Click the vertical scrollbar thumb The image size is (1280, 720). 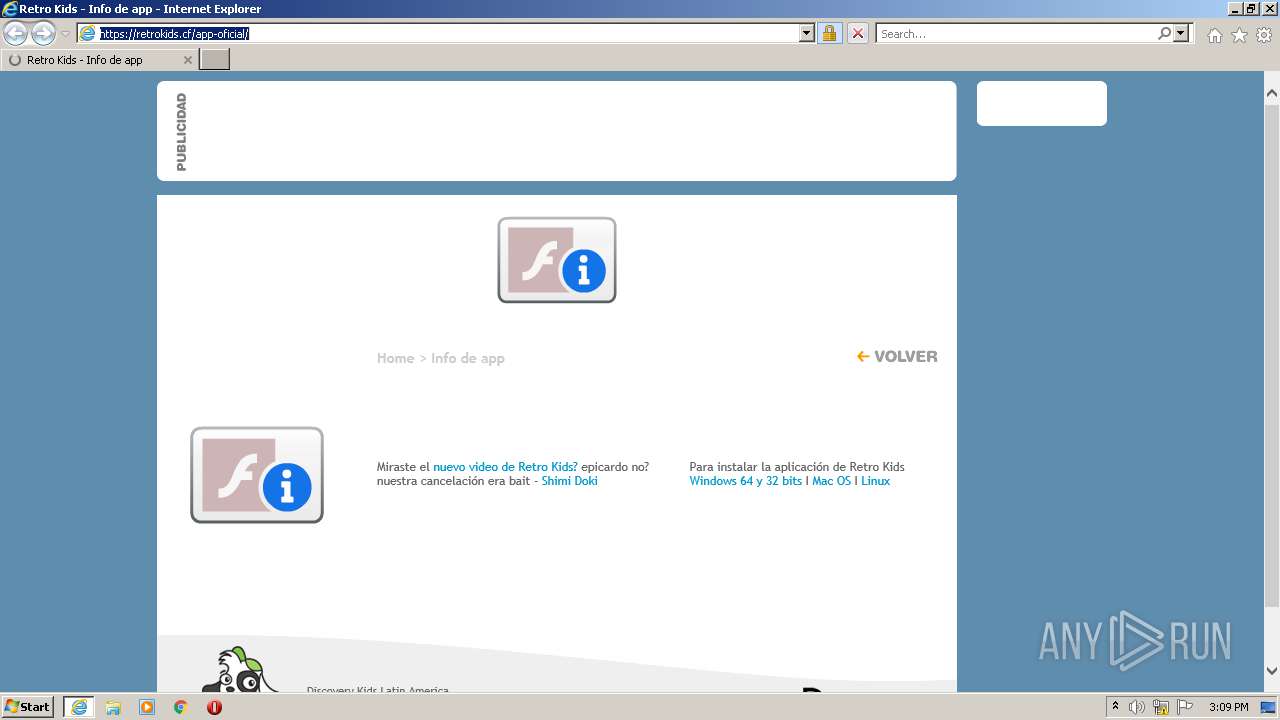click(1272, 355)
